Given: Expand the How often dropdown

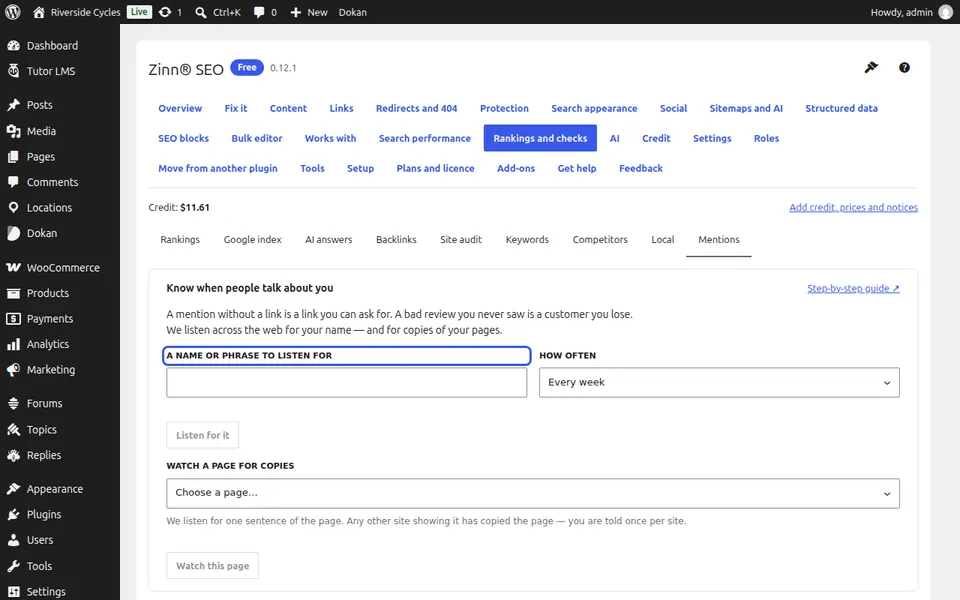Looking at the screenshot, I should 719,382.
